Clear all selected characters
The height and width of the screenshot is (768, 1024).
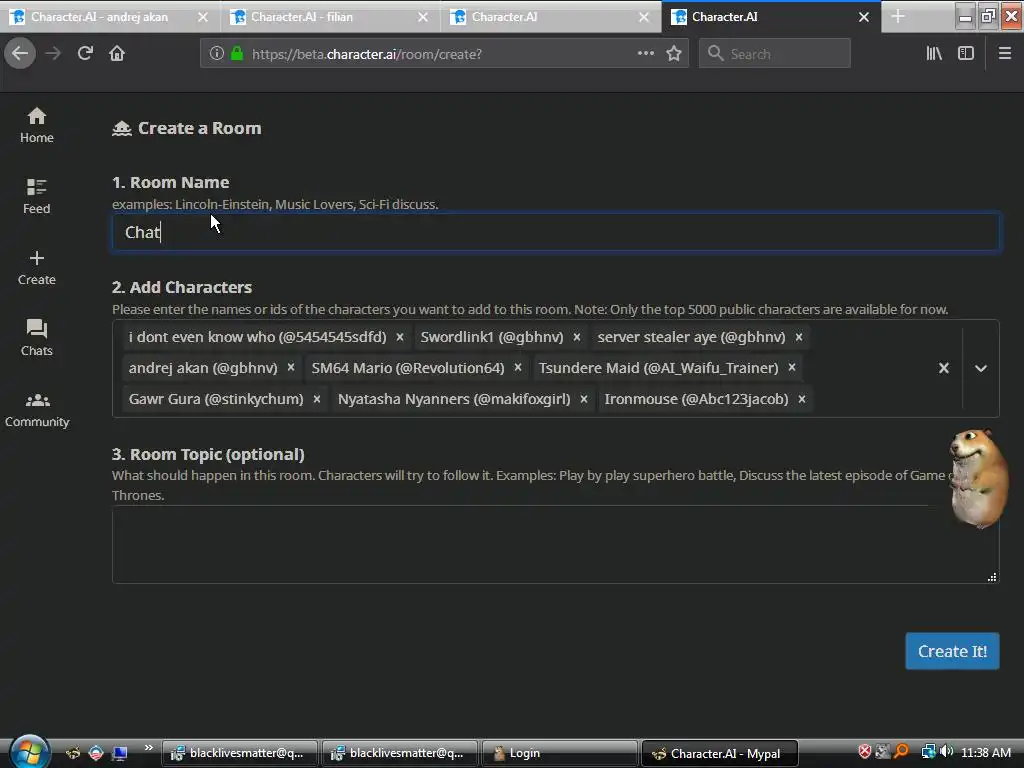pyautogui.click(x=944, y=368)
